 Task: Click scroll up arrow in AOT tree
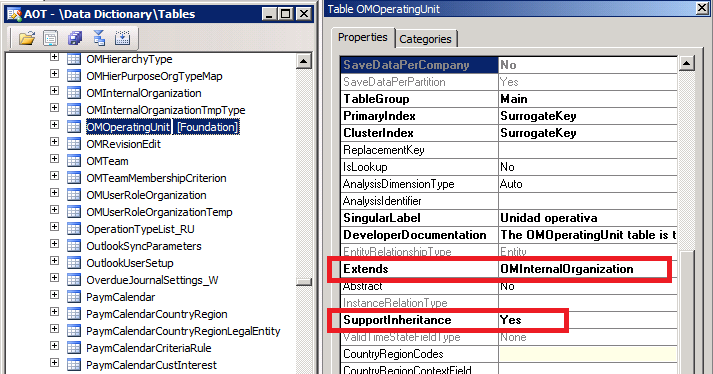[303, 61]
